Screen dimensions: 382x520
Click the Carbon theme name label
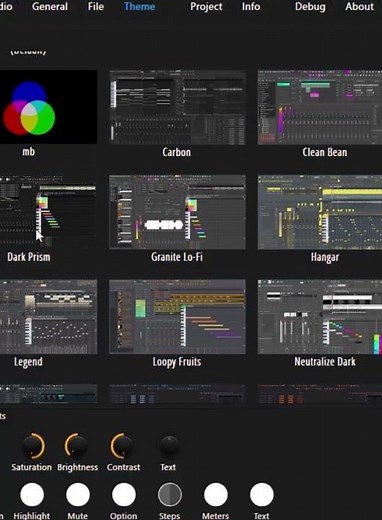(177, 152)
